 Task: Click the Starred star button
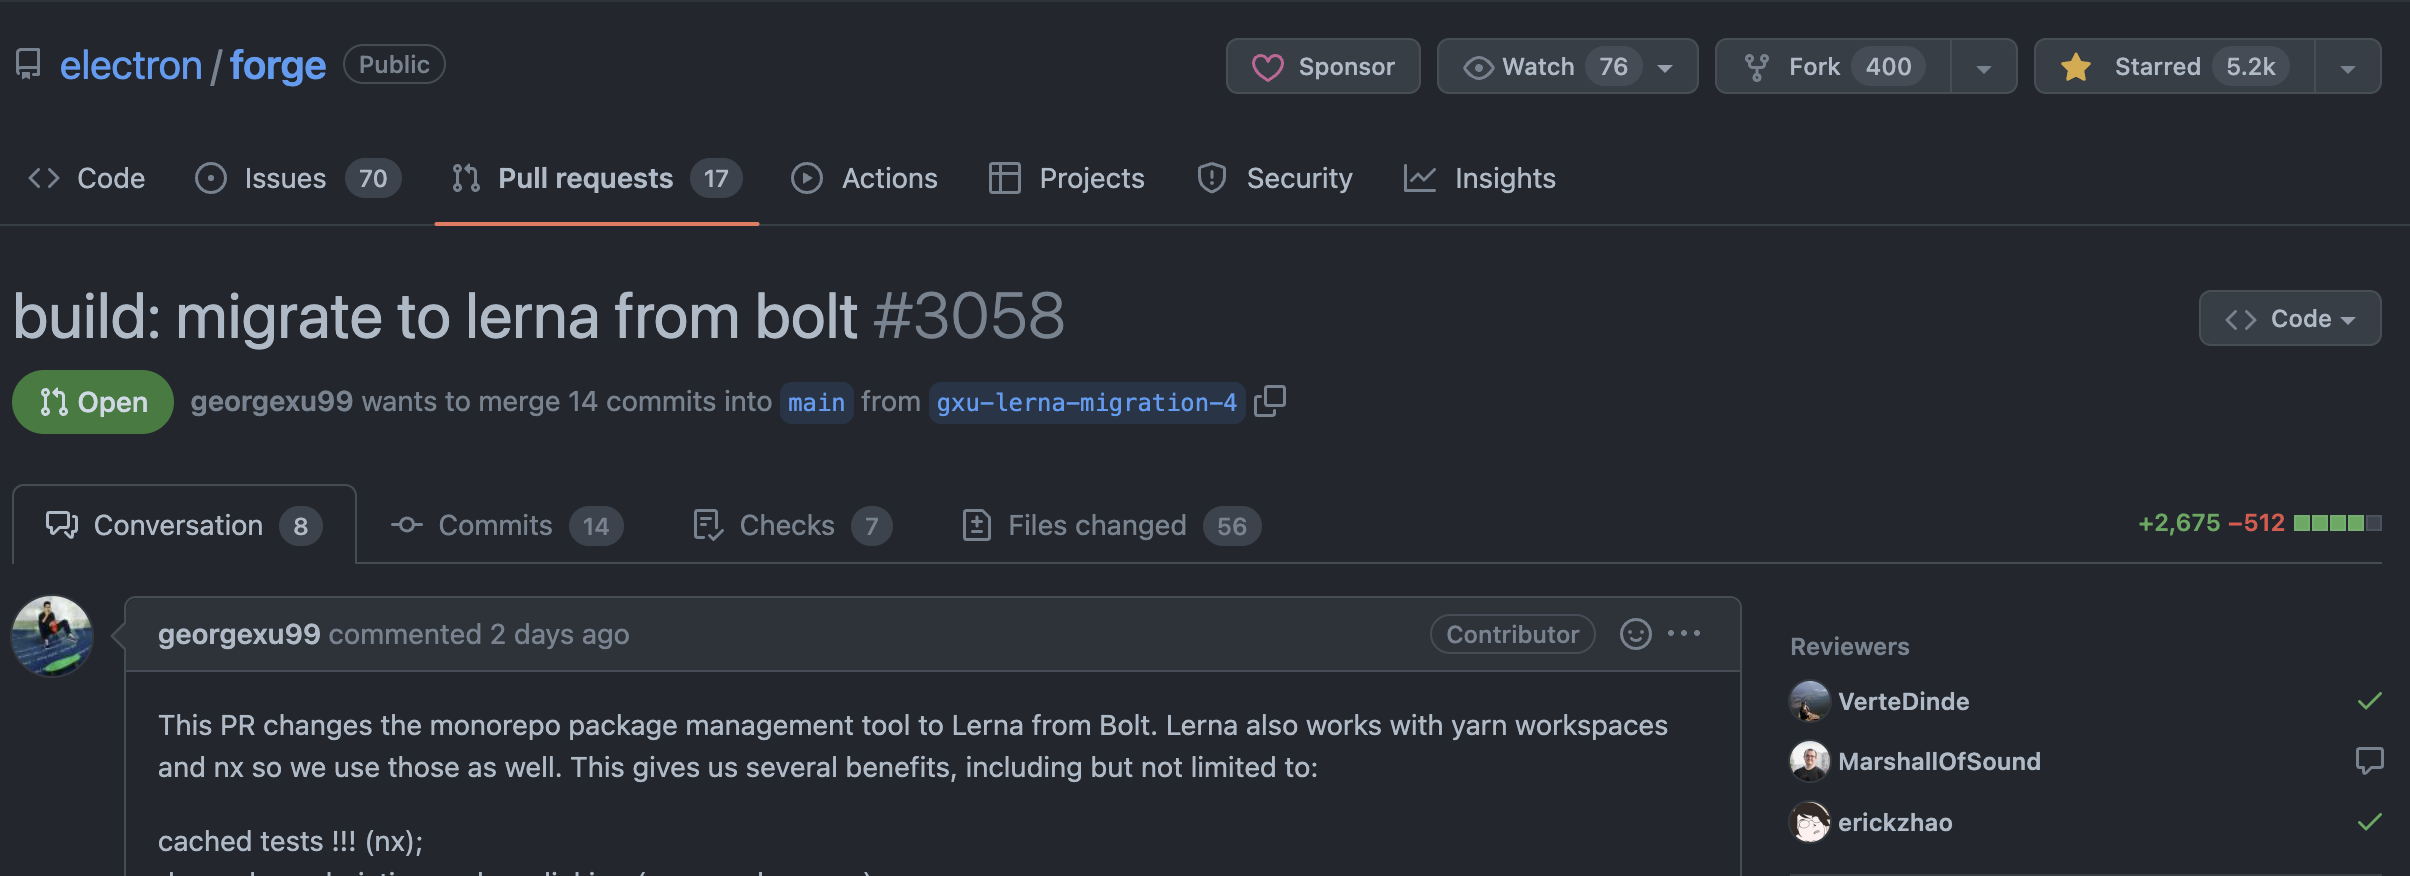point(2175,66)
